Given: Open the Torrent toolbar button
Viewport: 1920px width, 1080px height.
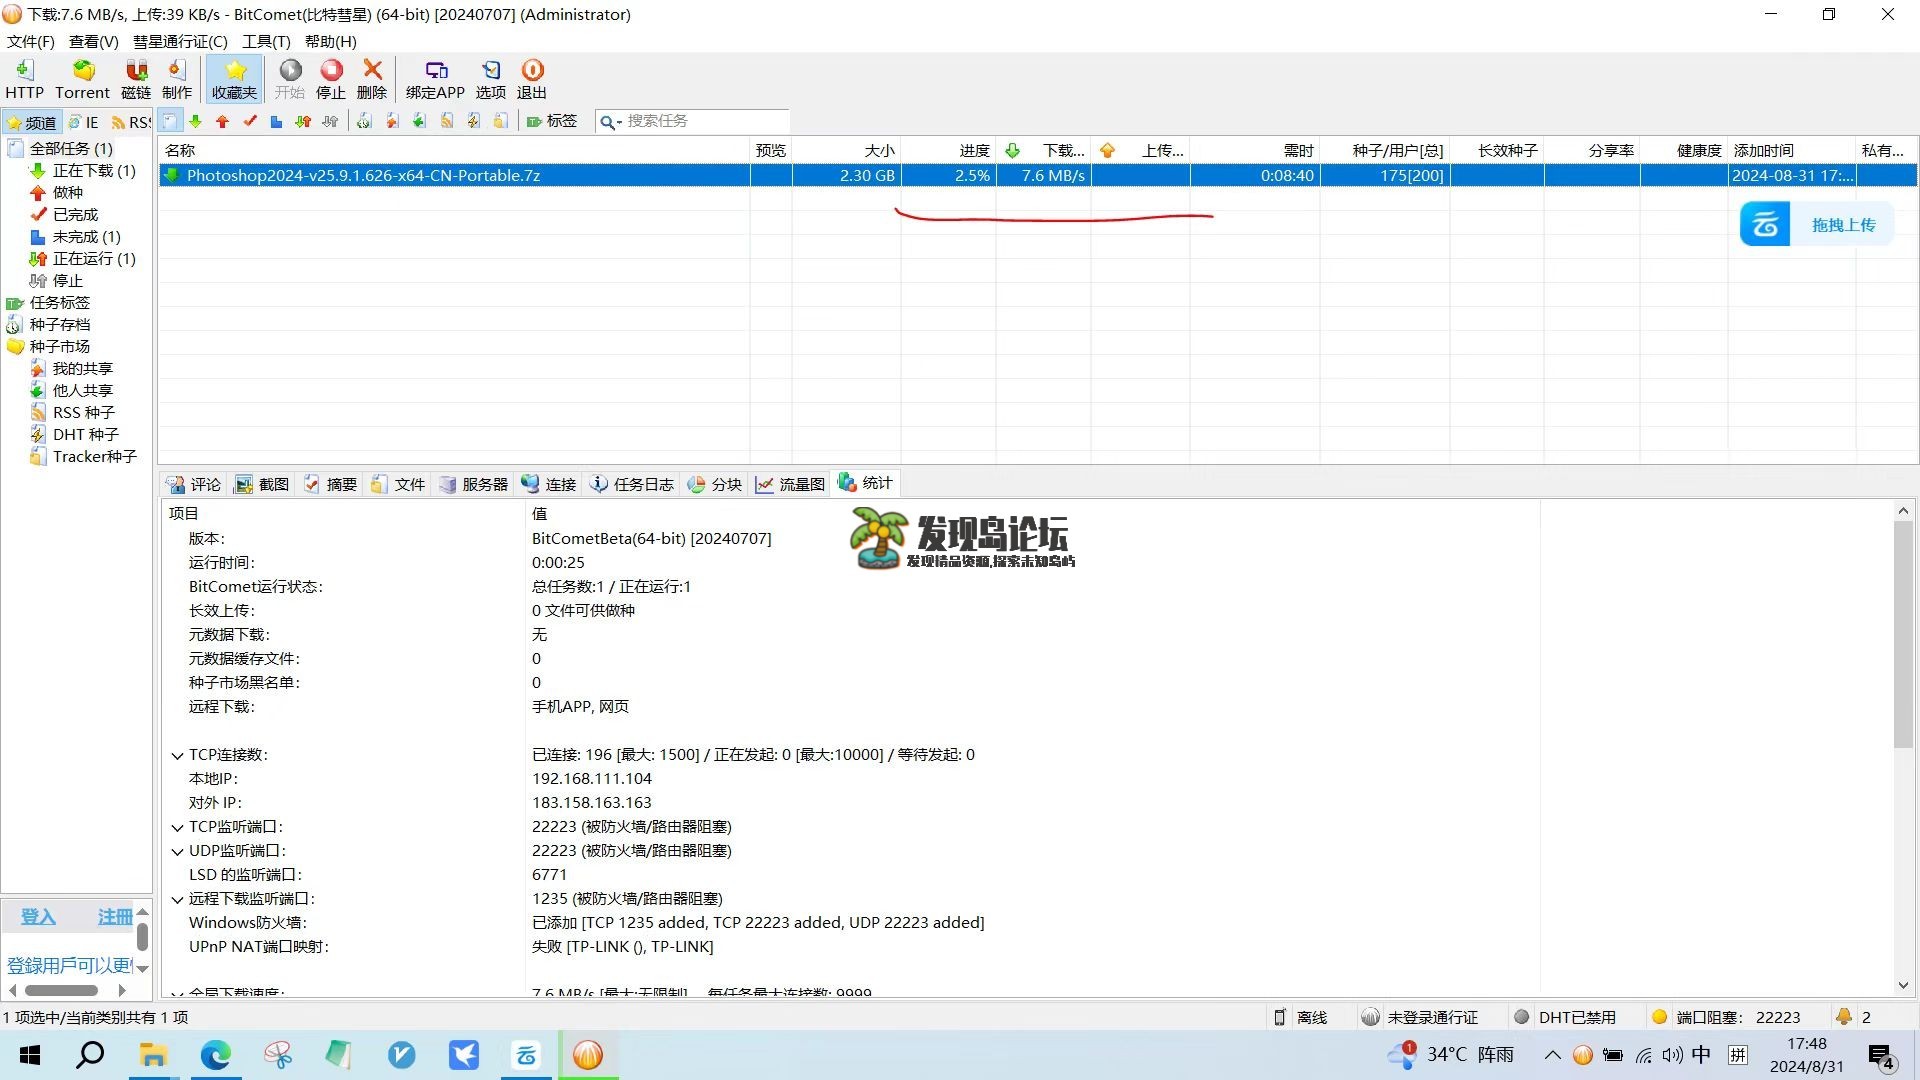Looking at the screenshot, I should [82, 79].
